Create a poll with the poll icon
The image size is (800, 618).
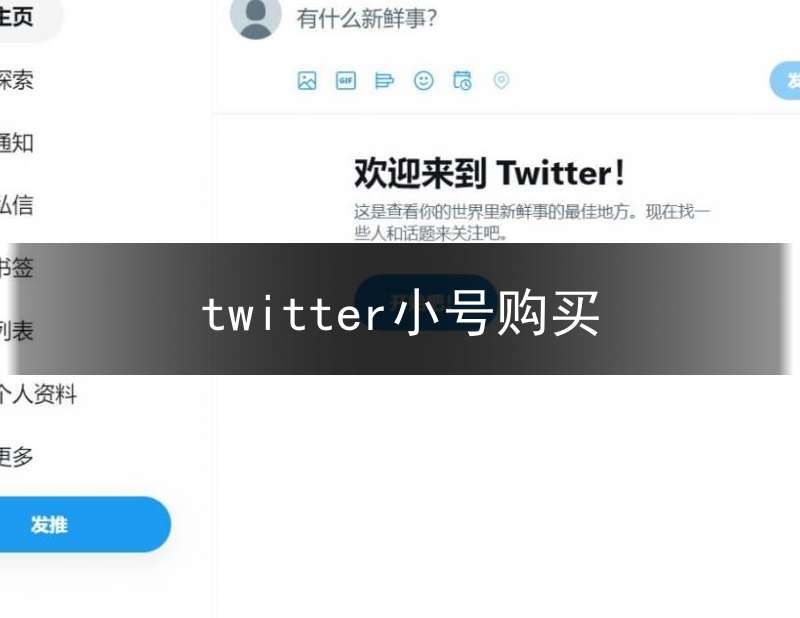click(x=384, y=81)
